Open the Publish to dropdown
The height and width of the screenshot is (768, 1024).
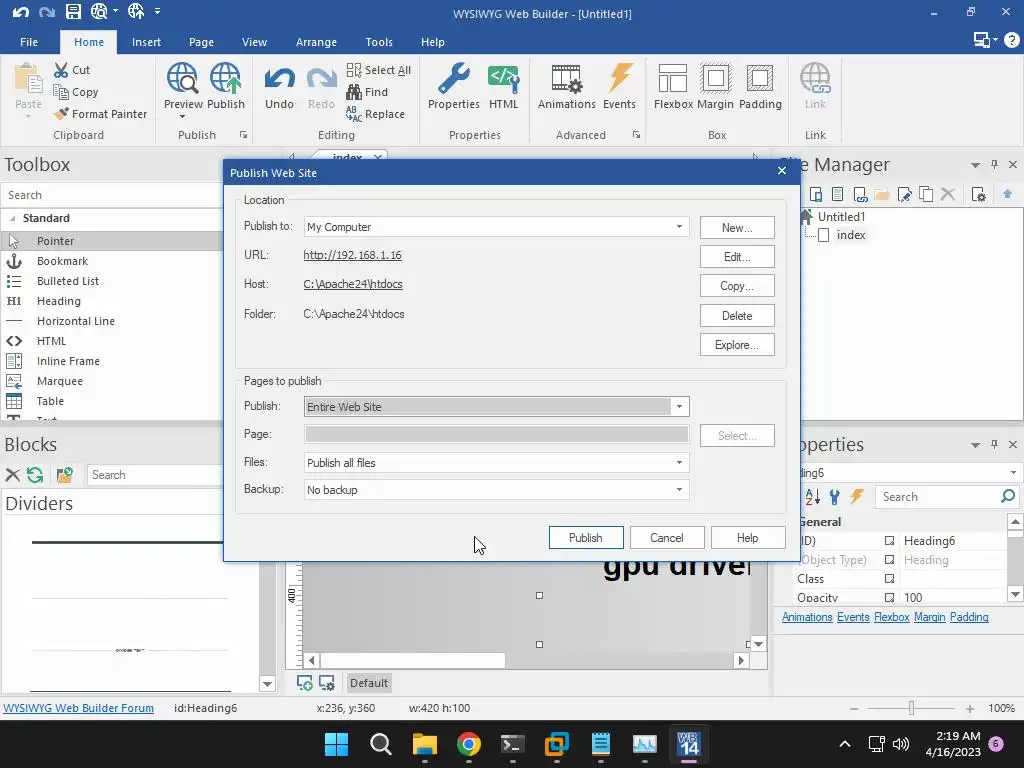pos(679,227)
